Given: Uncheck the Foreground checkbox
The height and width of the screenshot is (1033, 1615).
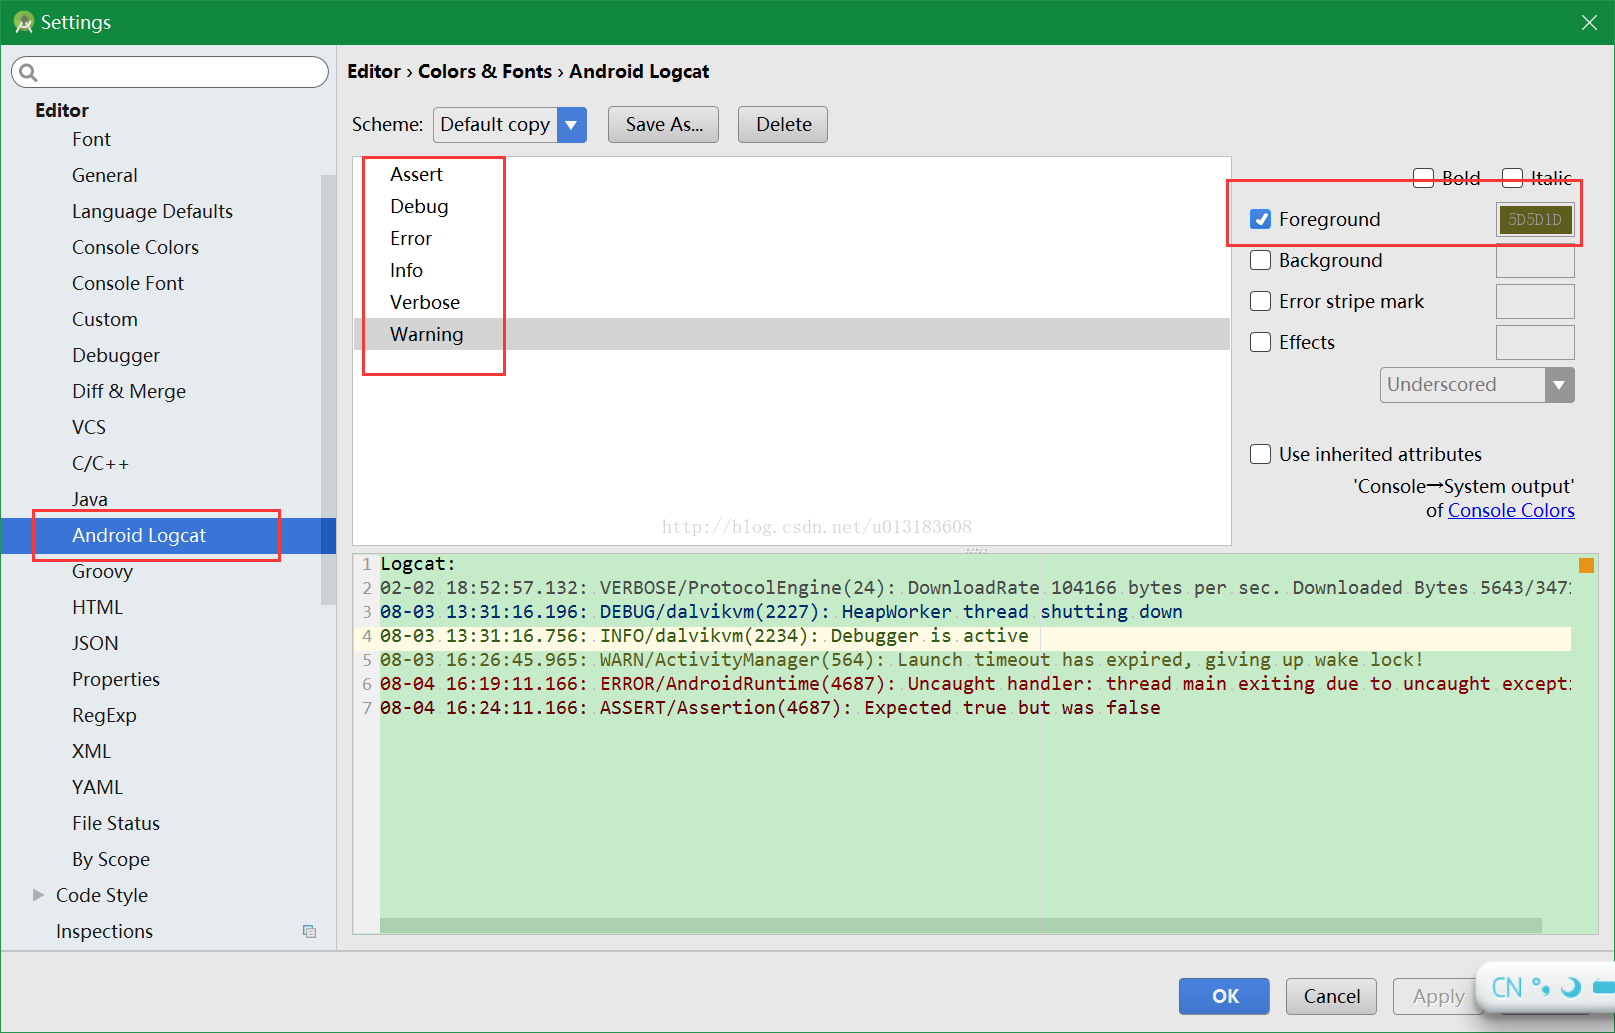Looking at the screenshot, I should pyautogui.click(x=1261, y=219).
